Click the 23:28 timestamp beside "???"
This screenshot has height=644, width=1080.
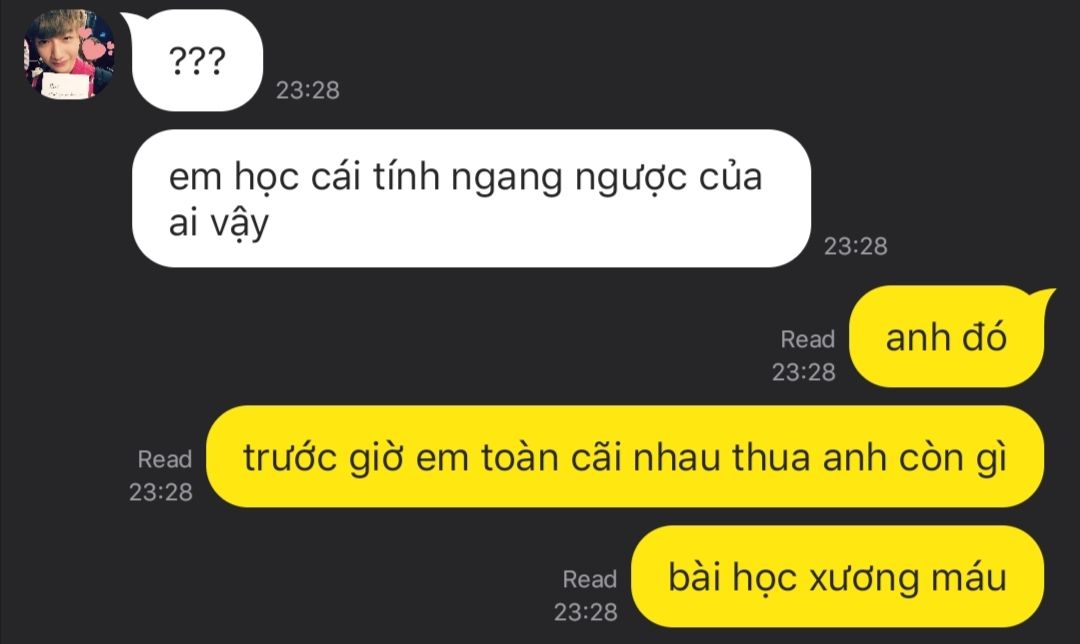click(308, 90)
